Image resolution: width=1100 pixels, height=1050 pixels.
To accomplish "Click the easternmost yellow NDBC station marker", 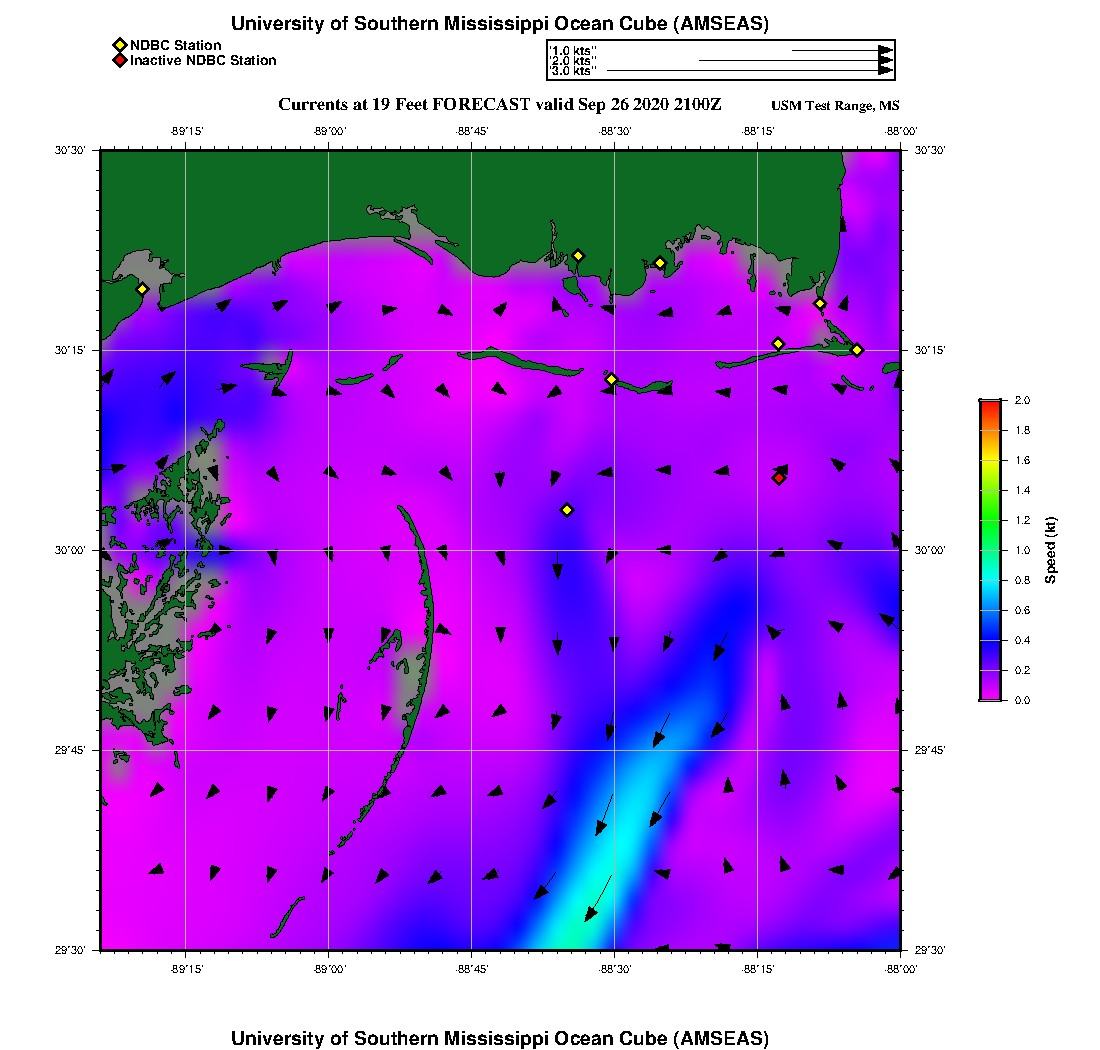I will coord(857,349).
